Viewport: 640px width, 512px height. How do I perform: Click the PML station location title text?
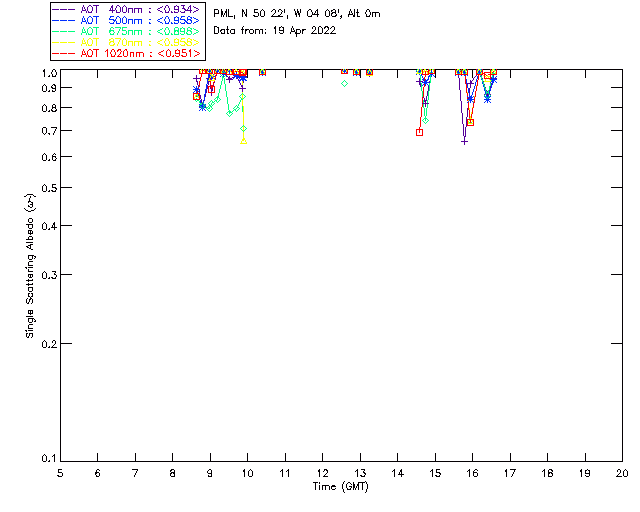297,14
